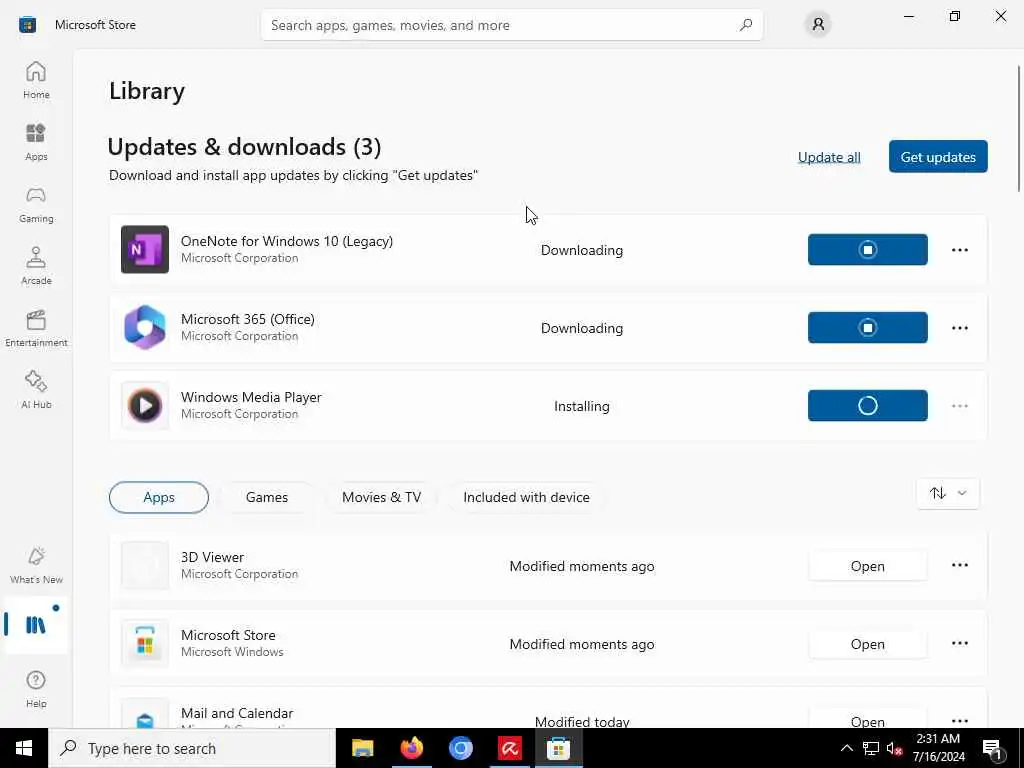Open the Apps section in sidebar
This screenshot has height=768, width=1024.
coord(36,142)
